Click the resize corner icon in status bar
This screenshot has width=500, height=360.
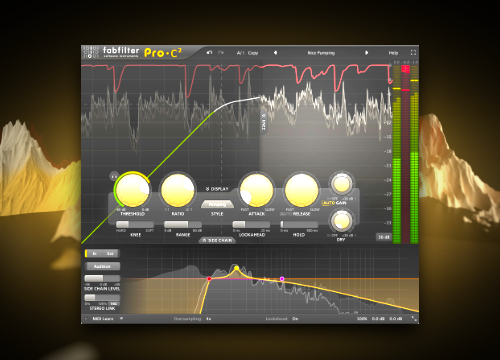tap(414, 319)
